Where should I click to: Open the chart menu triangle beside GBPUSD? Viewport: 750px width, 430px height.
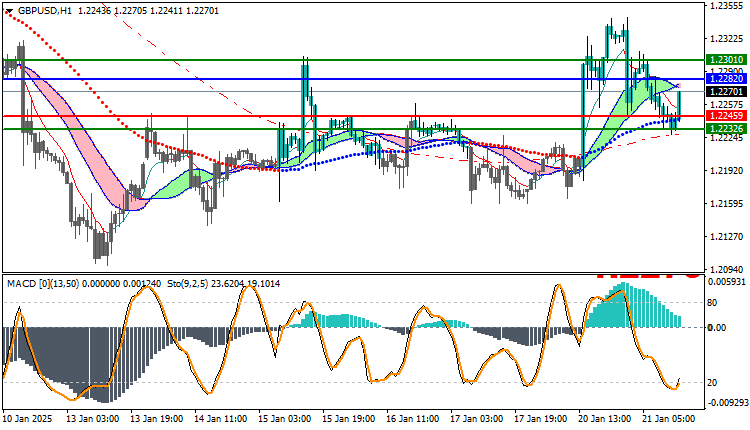[x=9, y=11]
